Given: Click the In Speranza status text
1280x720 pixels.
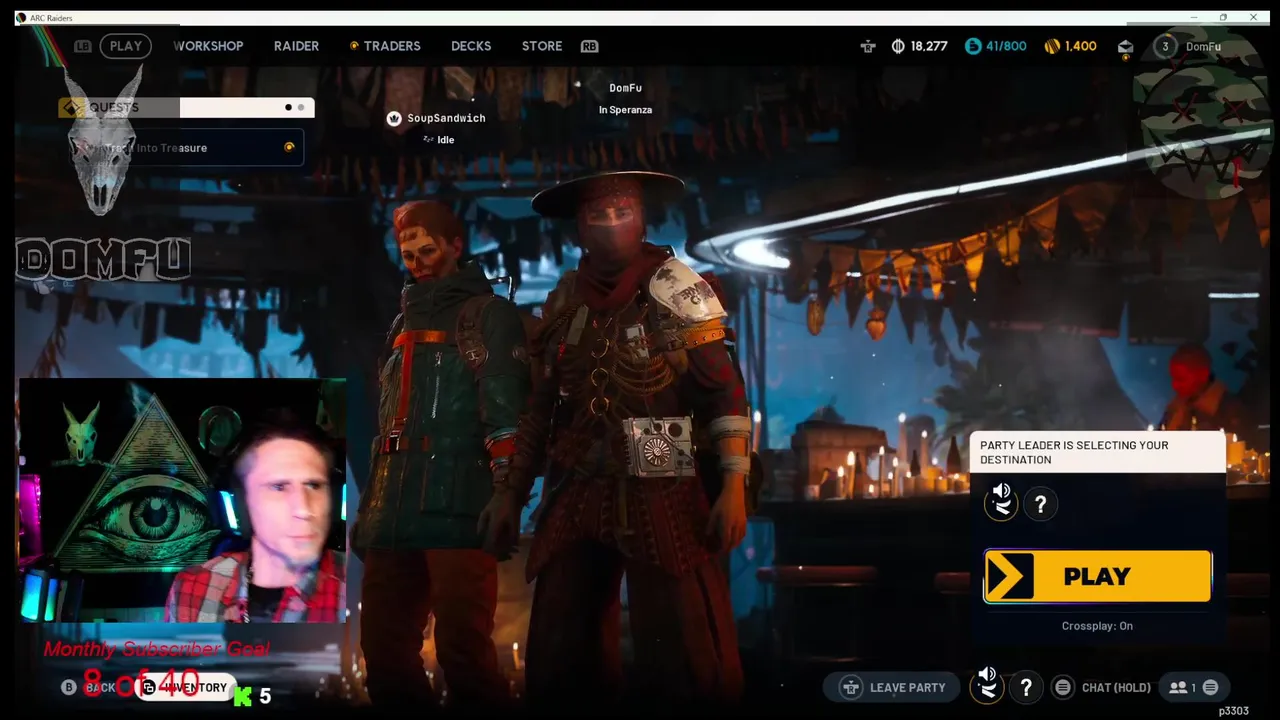Looking at the screenshot, I should click(625, 110).
